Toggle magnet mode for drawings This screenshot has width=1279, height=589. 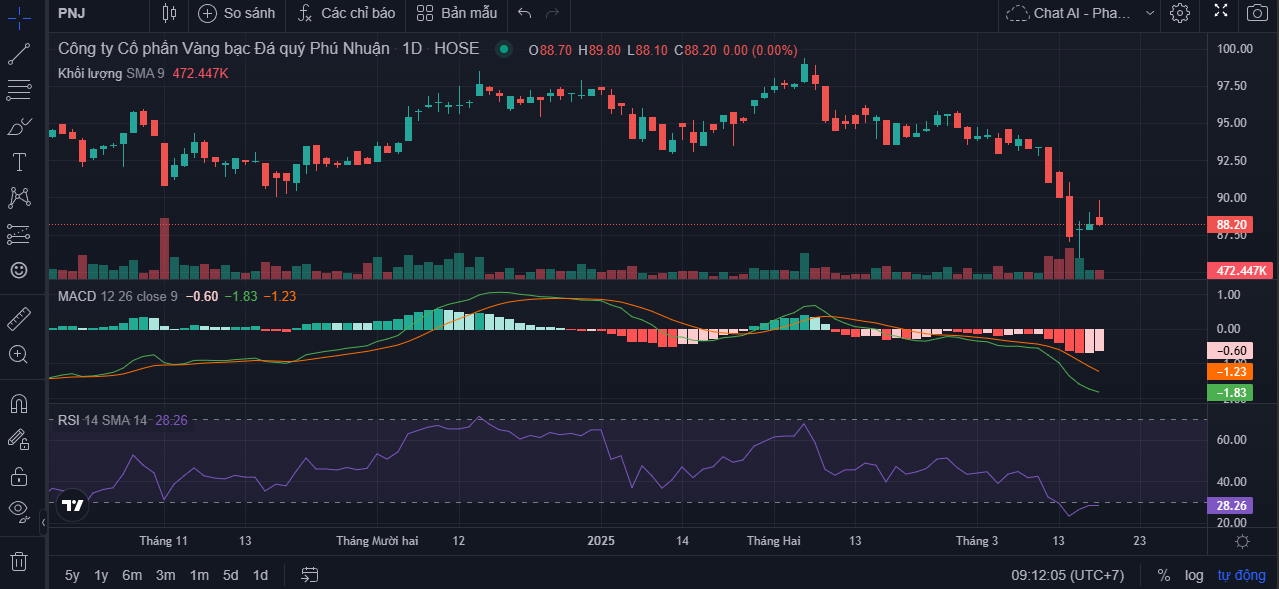(18, 404)
